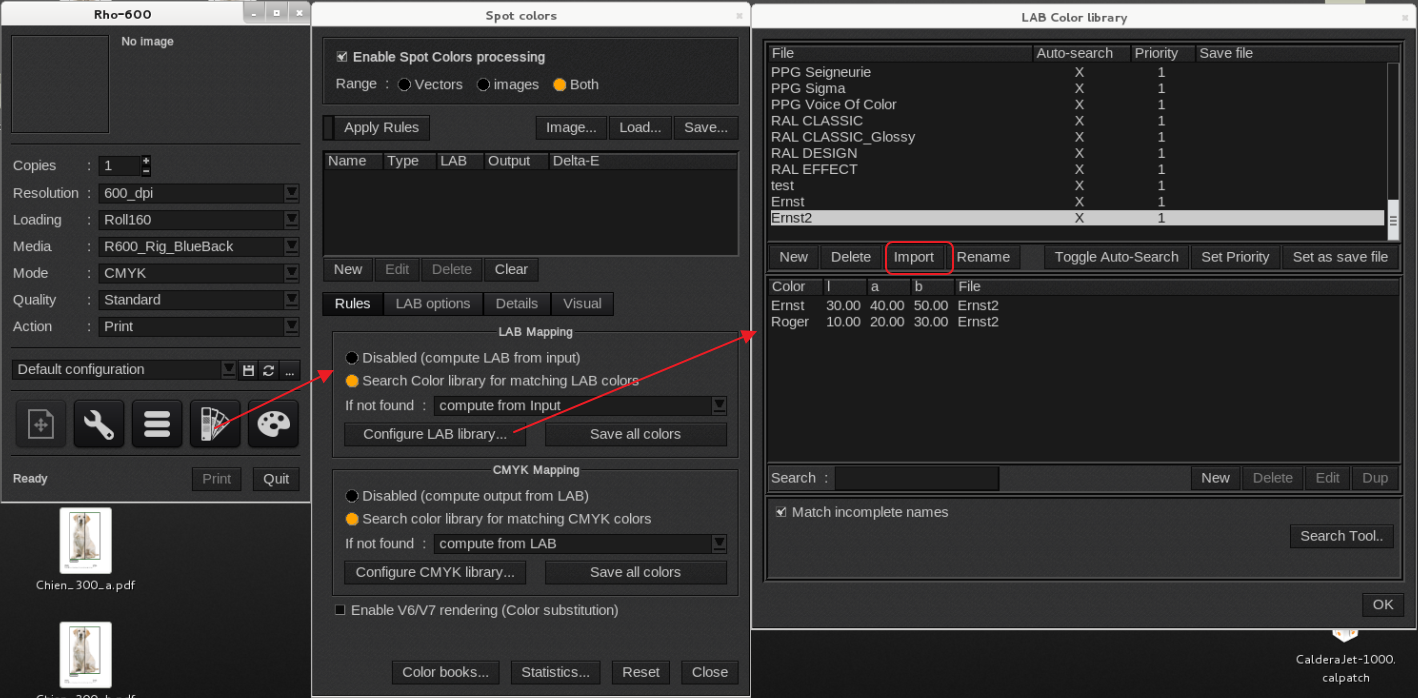This screenshot has width=1418, height=698.
Task: Click the color Search input field
Action: click(916, 478)
